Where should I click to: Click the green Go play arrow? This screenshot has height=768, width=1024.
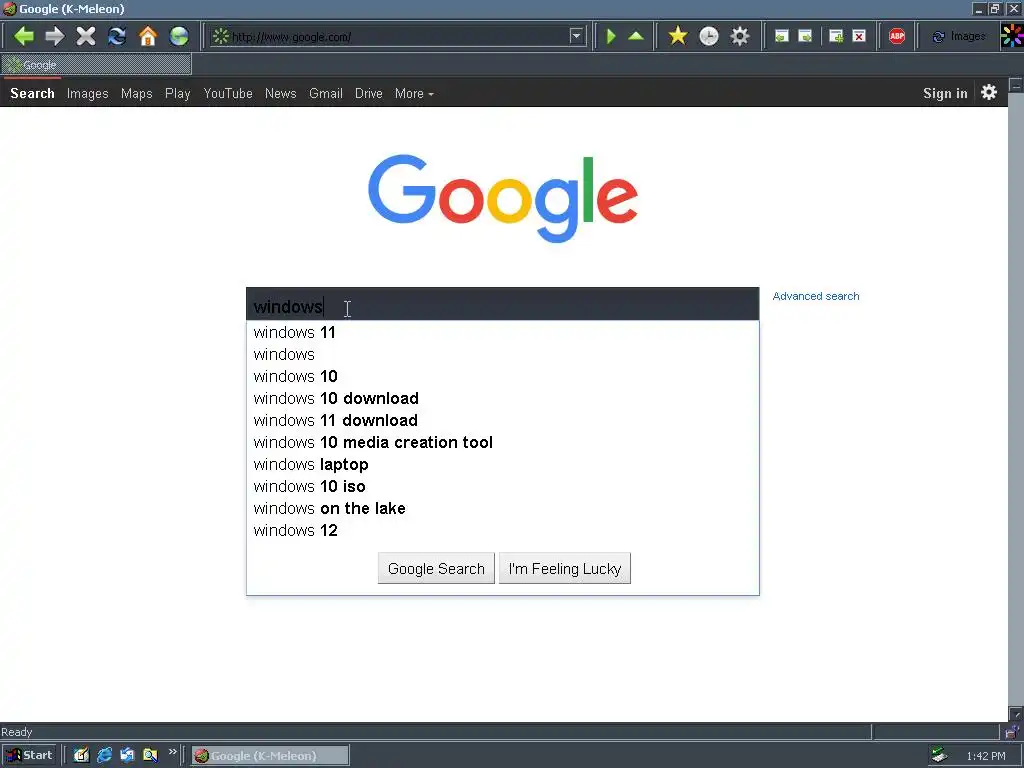pos(611,36)
